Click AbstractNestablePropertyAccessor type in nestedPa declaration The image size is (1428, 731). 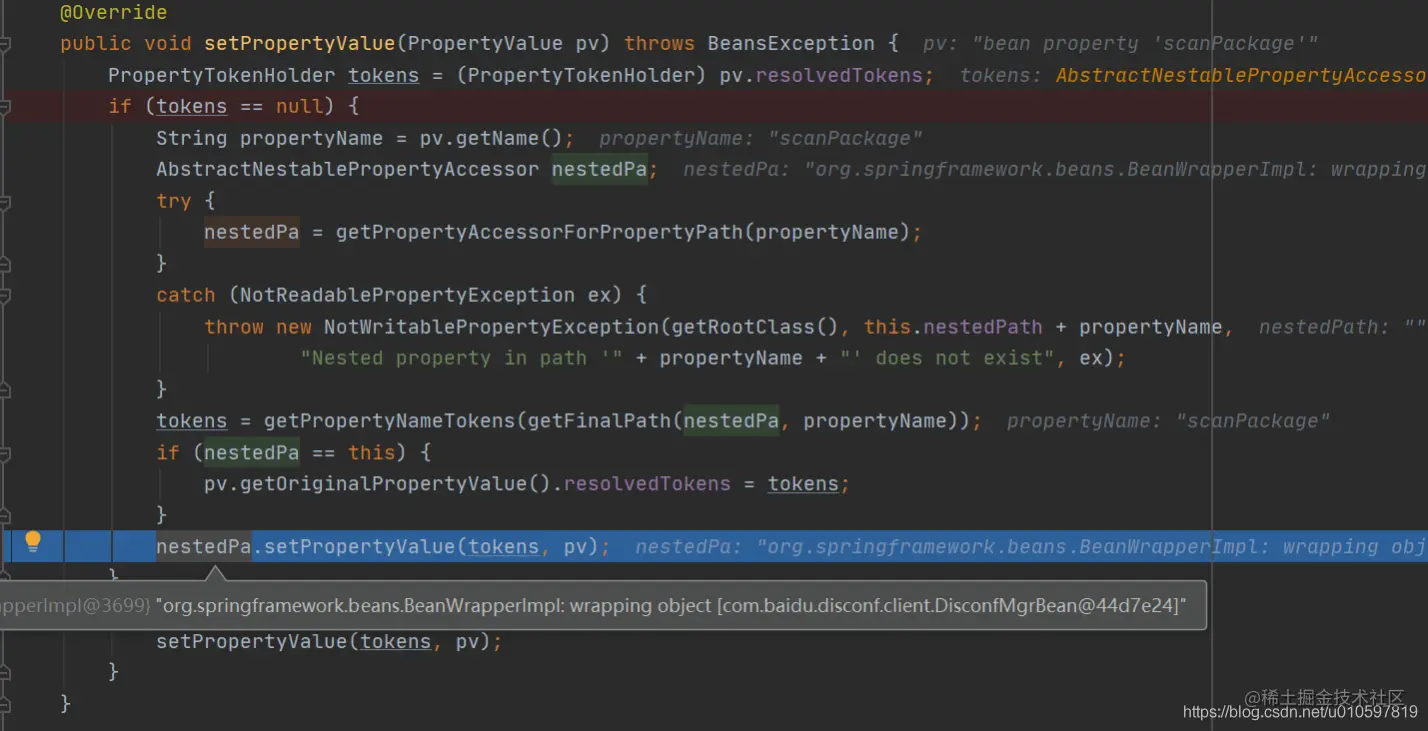[347, 170]
